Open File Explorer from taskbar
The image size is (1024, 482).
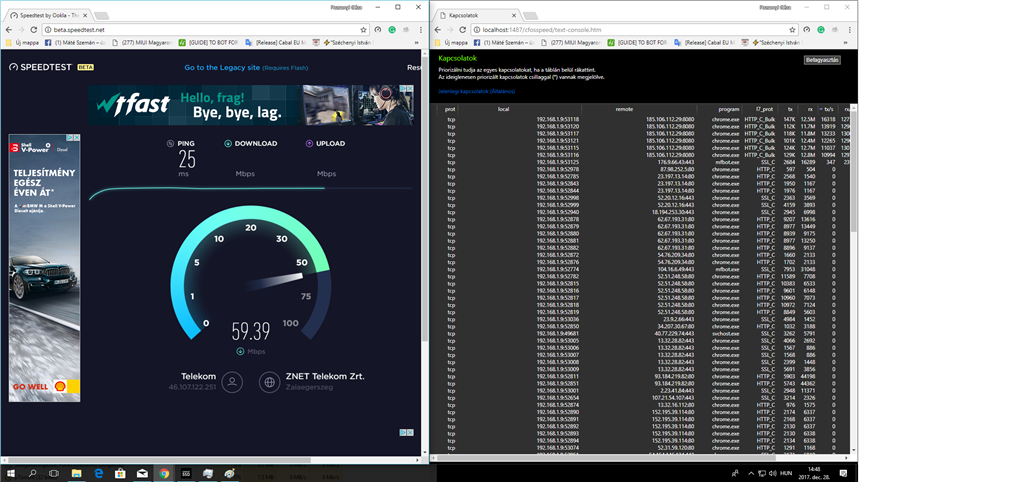76,473
